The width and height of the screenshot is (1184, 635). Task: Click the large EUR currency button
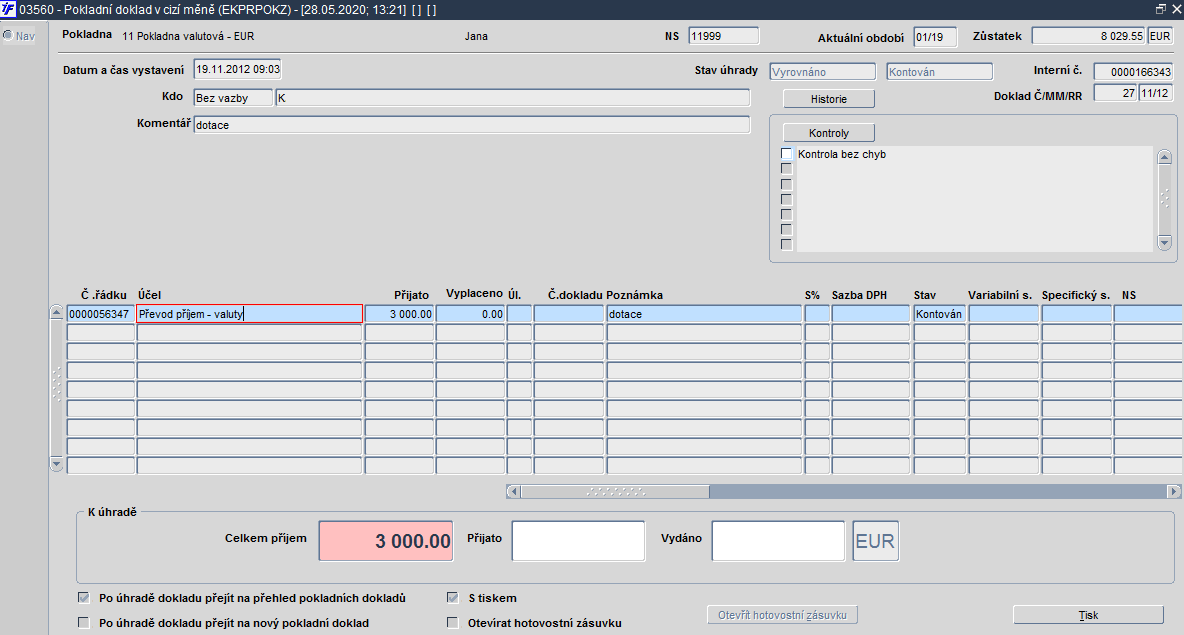tap(875, 541)
